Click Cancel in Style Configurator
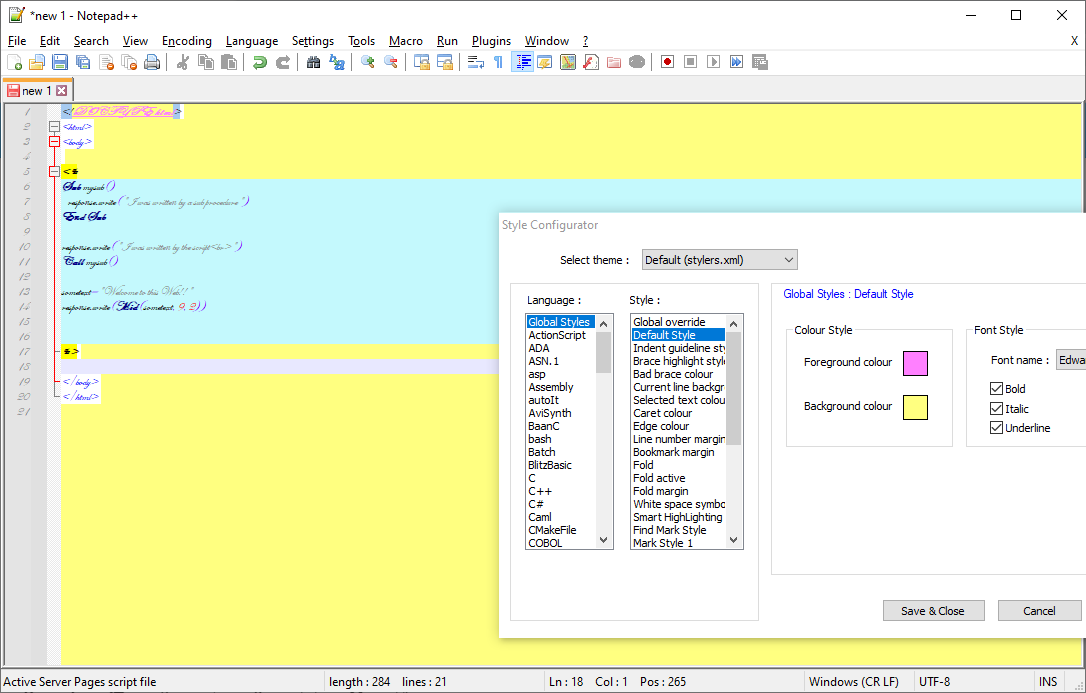Viewport: 1086px width, 693px height. pos(1039,611)
